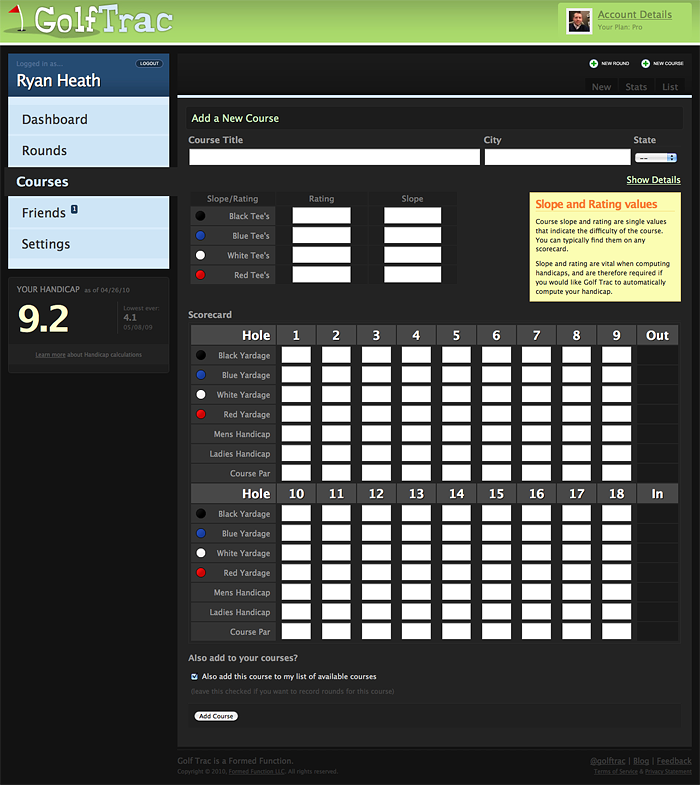Click the Blue Tee's color dot

[x=200, y=235]
